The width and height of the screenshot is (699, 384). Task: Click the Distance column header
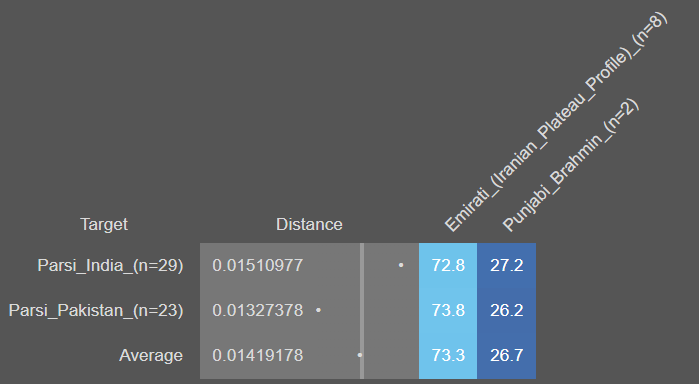pos(309,224)
